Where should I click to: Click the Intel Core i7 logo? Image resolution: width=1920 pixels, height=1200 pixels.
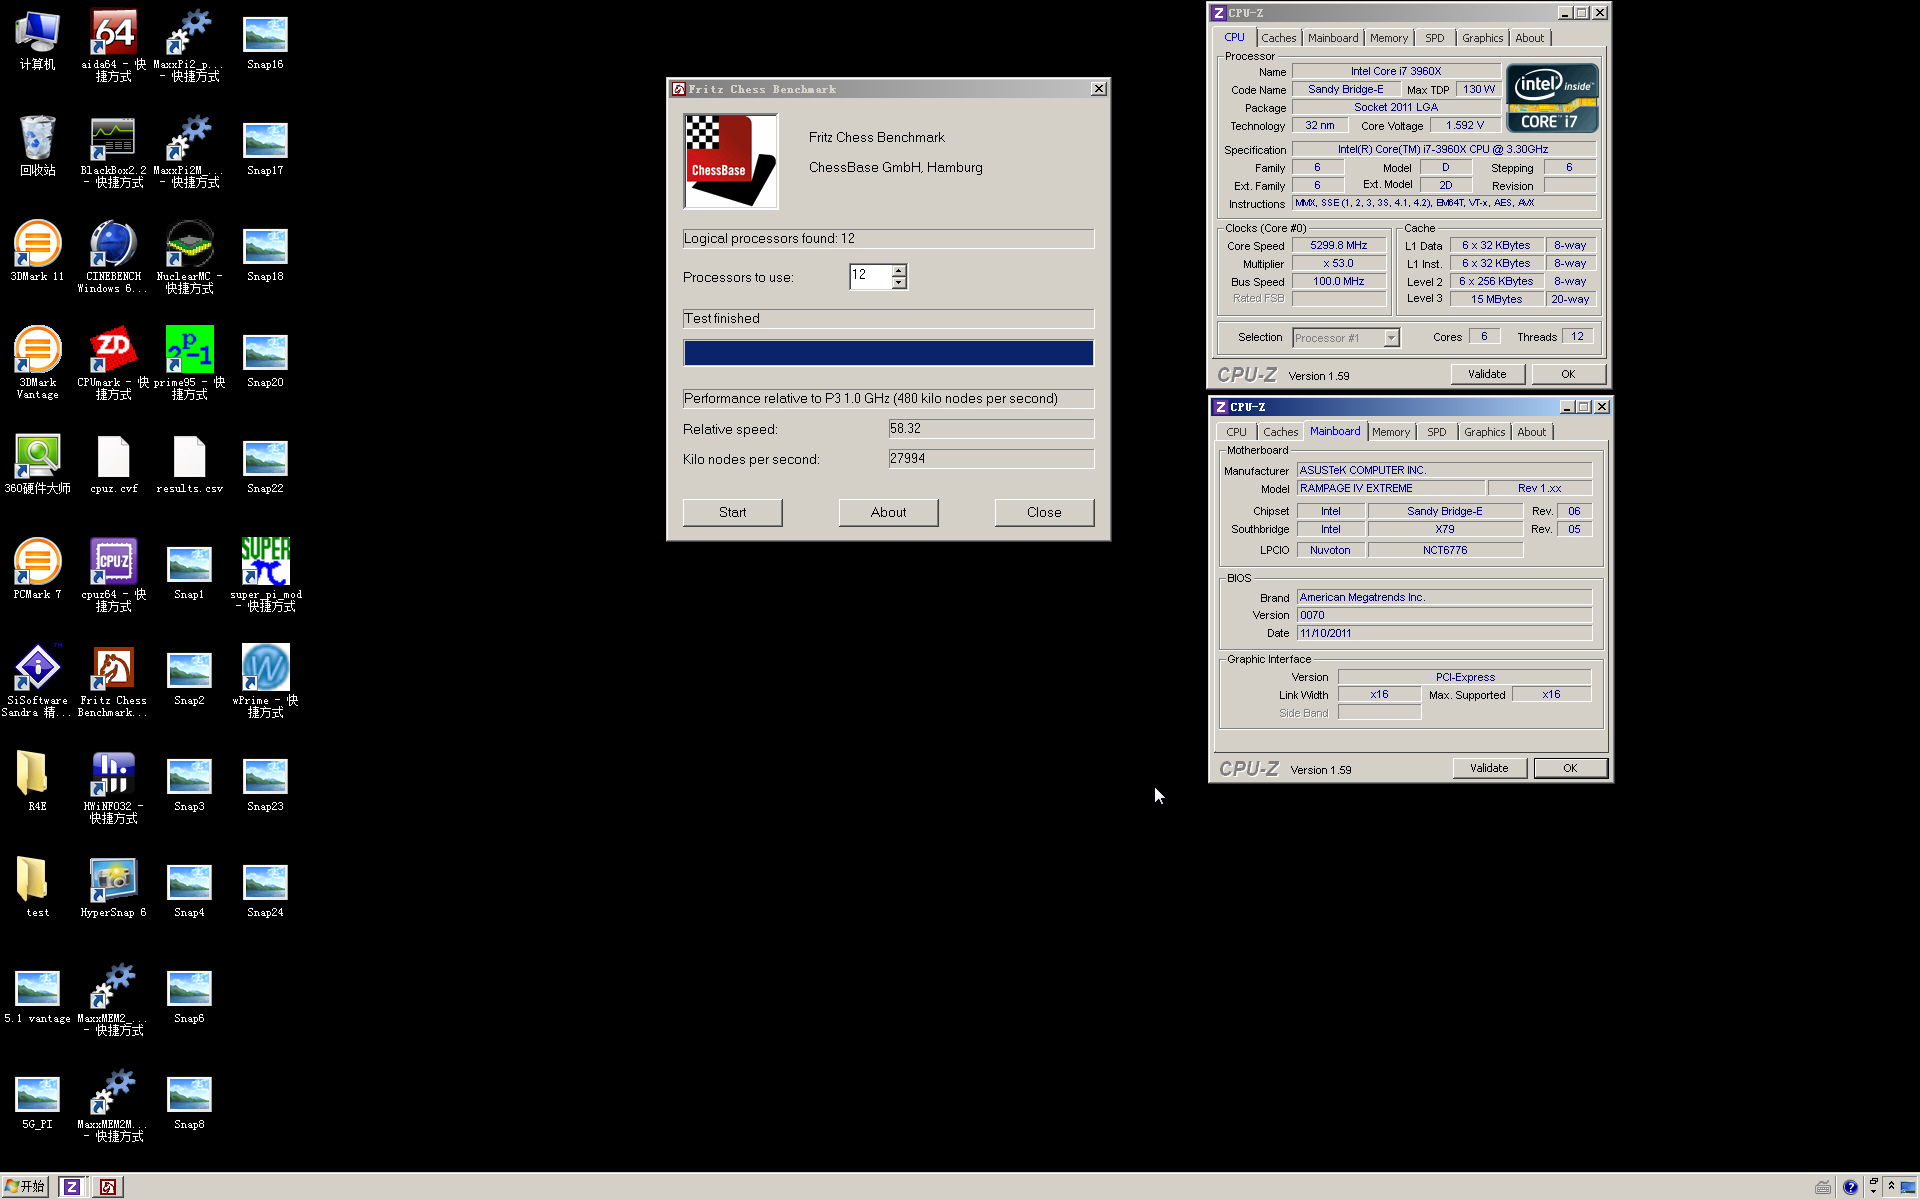pyautogui.click(x=1552, y=98)
